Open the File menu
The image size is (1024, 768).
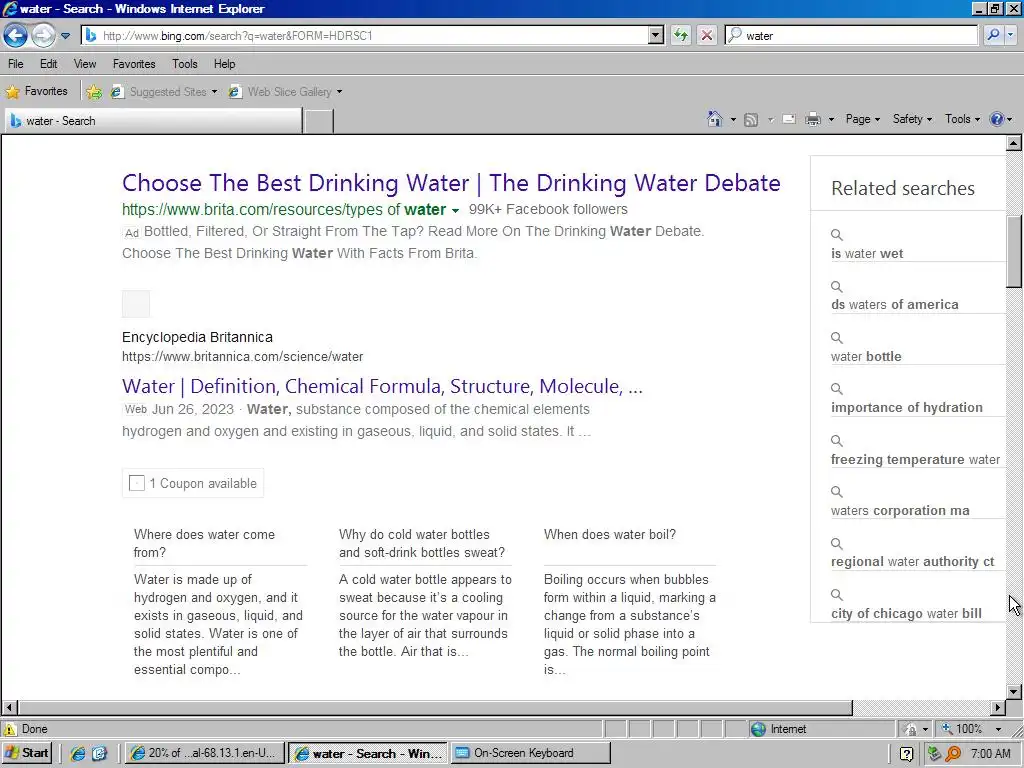(x=16, y=64)
